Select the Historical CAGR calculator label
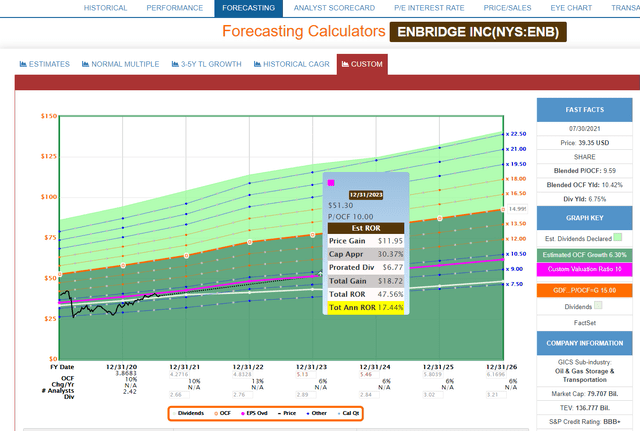The height and width of the screenshot is (431, 640). [x=296, y=64]
